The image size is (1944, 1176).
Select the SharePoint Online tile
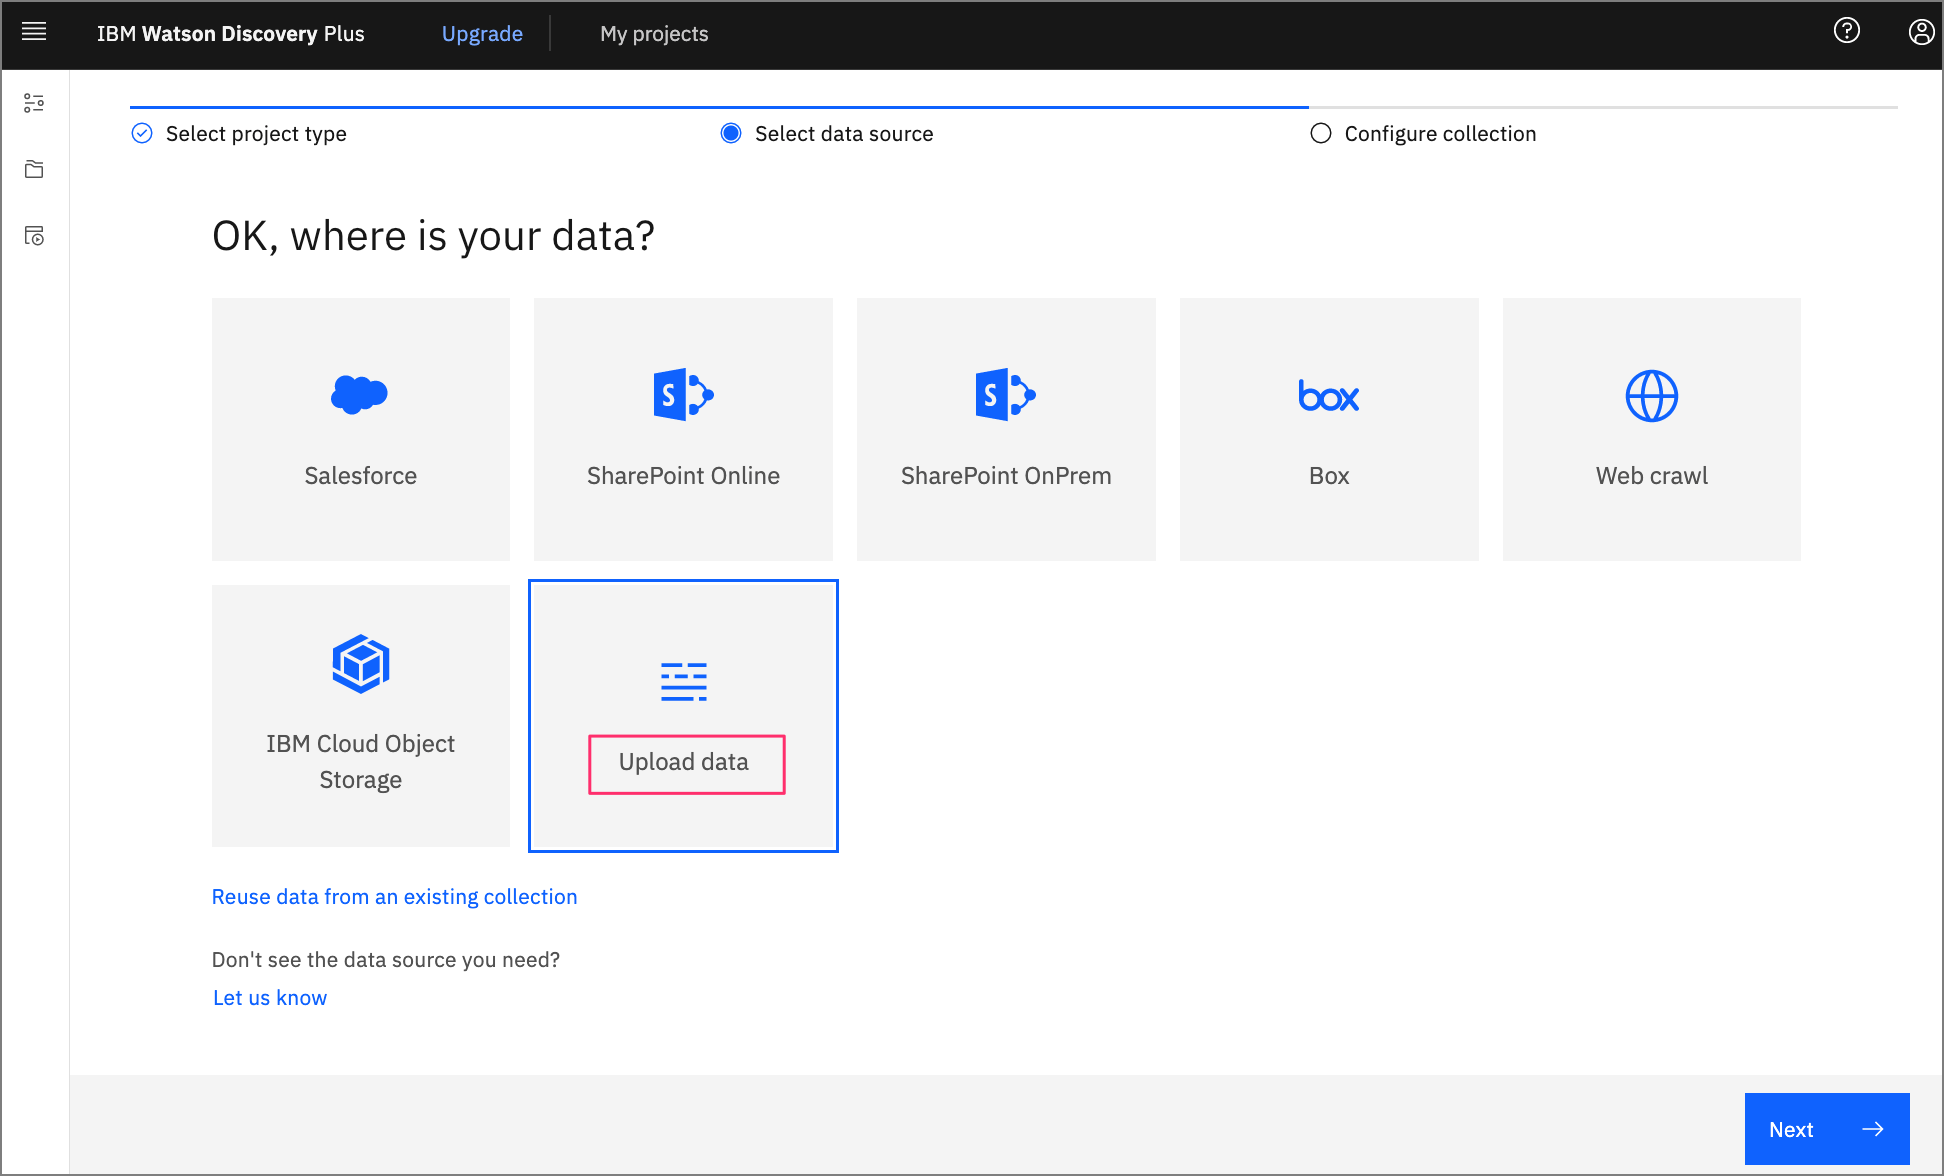[x=683, y=430]
